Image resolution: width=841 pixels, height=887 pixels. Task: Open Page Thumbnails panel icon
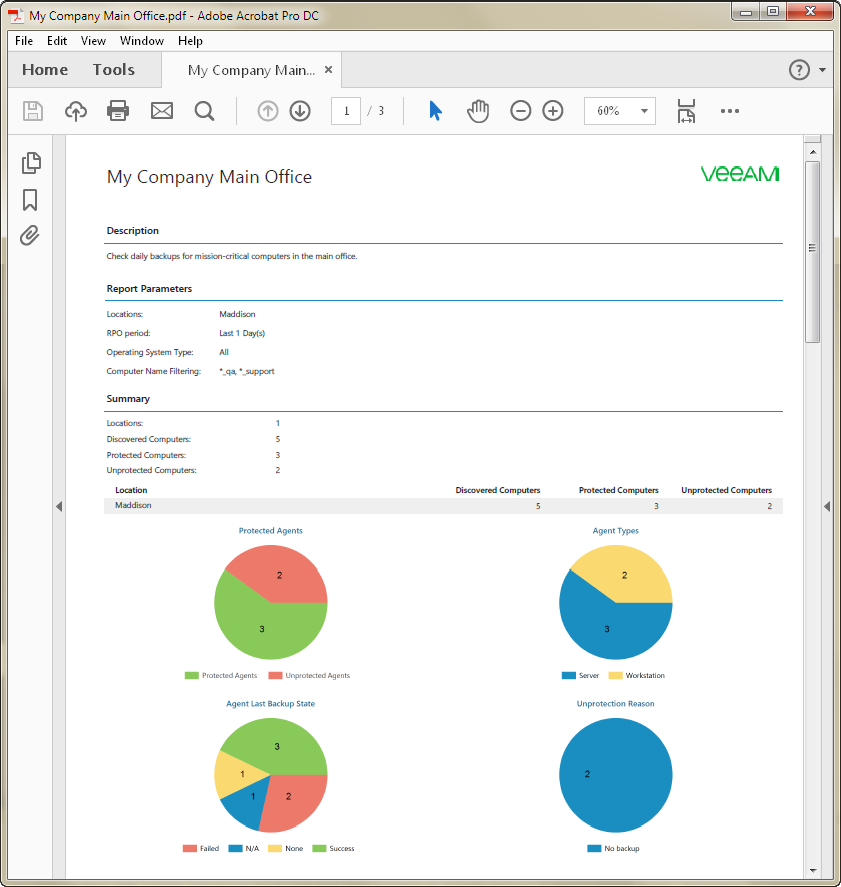click(x=31, y=163)
